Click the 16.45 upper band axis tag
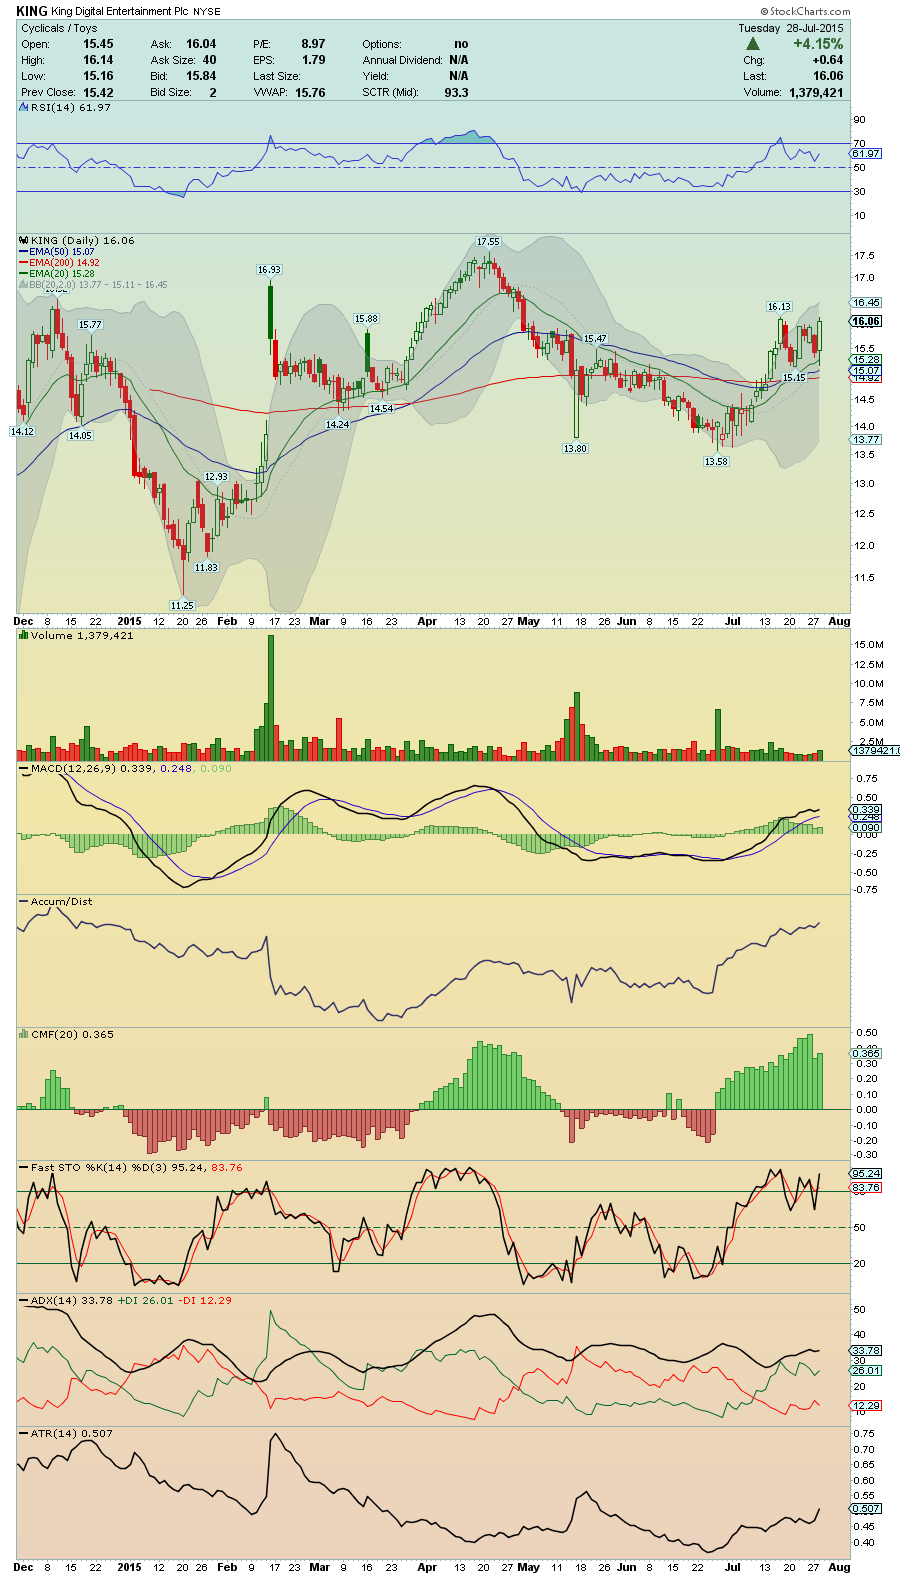 [866, 302]
